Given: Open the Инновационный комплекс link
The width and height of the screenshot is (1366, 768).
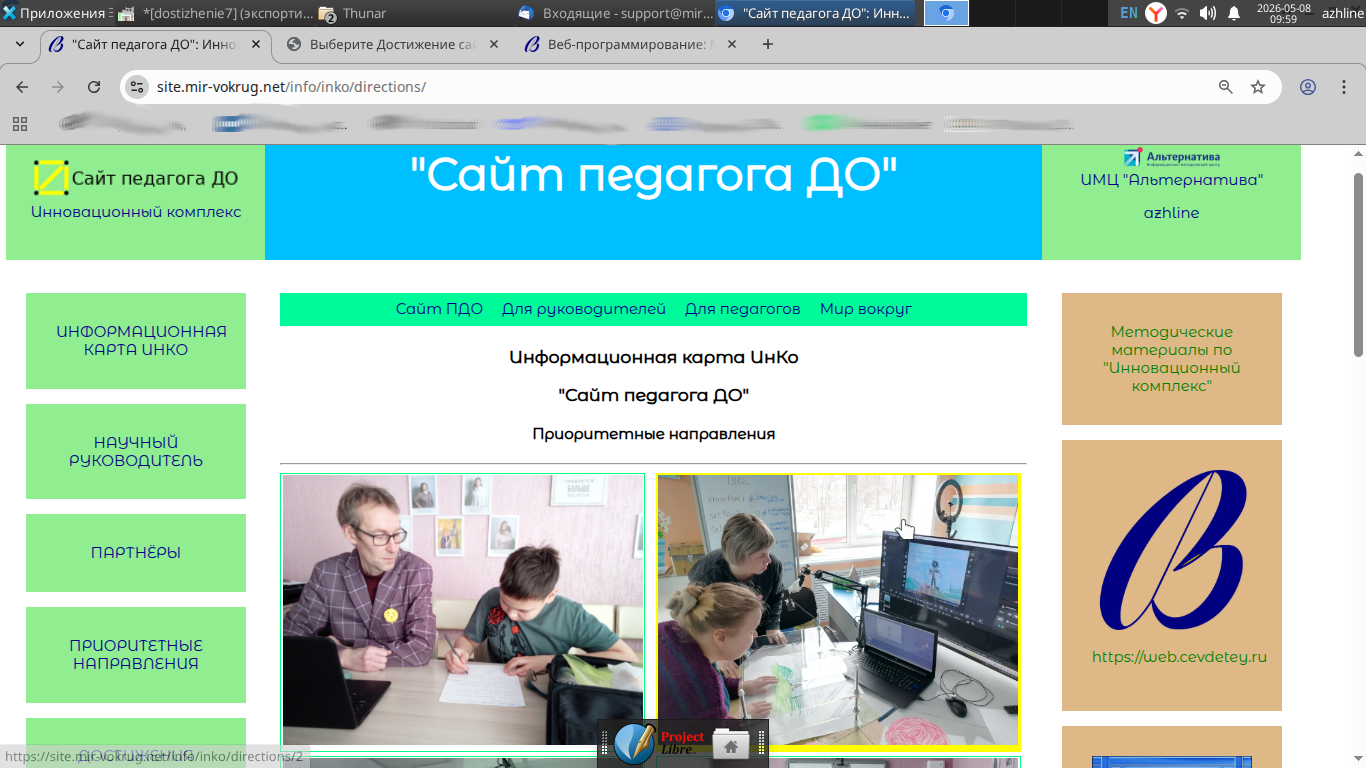Looking at the screenshot, I should tap(136, 212).
